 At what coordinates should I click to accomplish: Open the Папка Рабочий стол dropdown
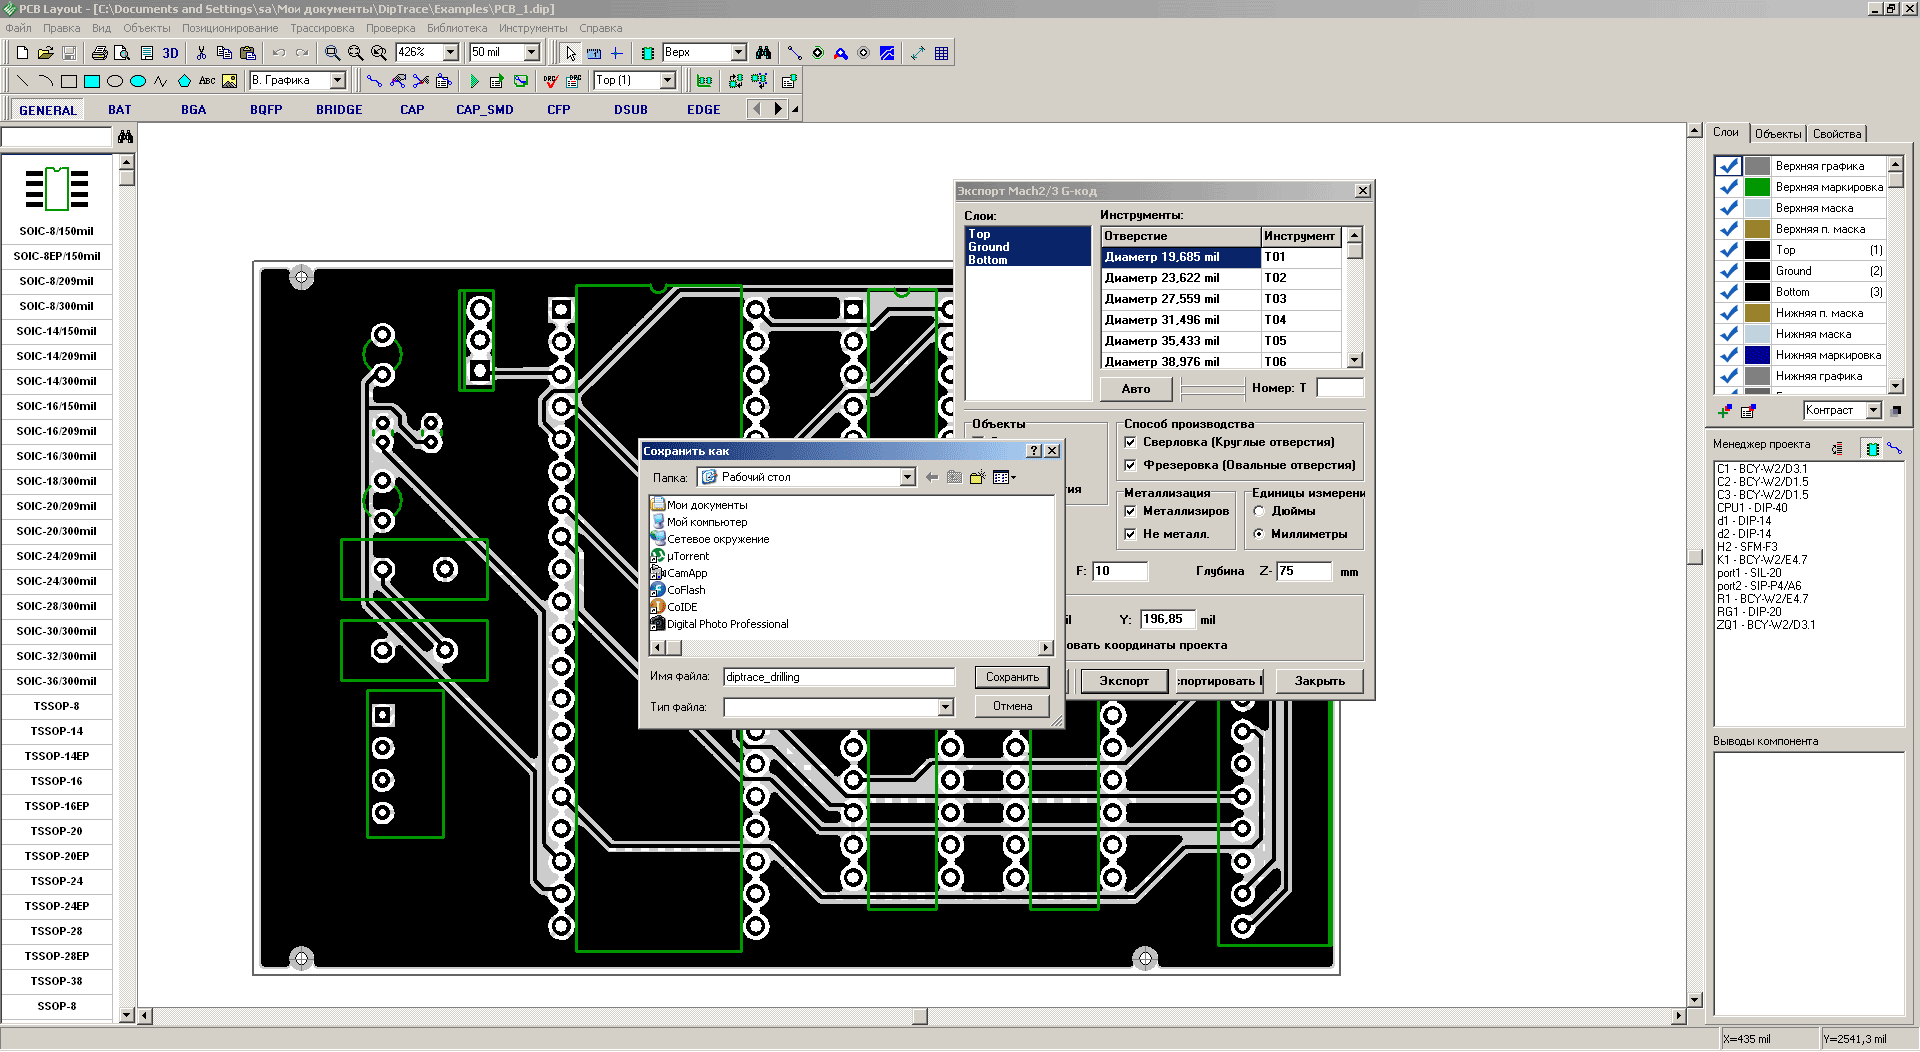click(908, 477)
